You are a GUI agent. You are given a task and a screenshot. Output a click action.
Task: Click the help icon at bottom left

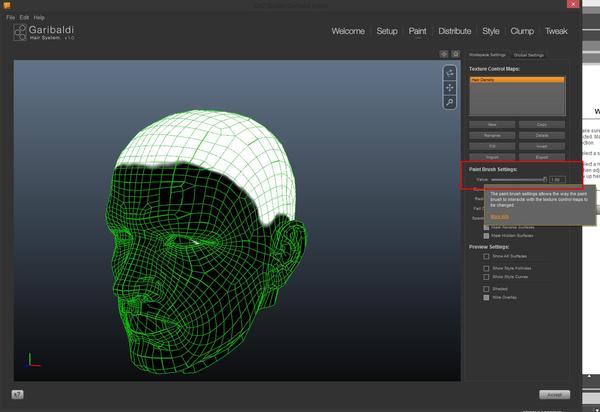click(19, 394)
